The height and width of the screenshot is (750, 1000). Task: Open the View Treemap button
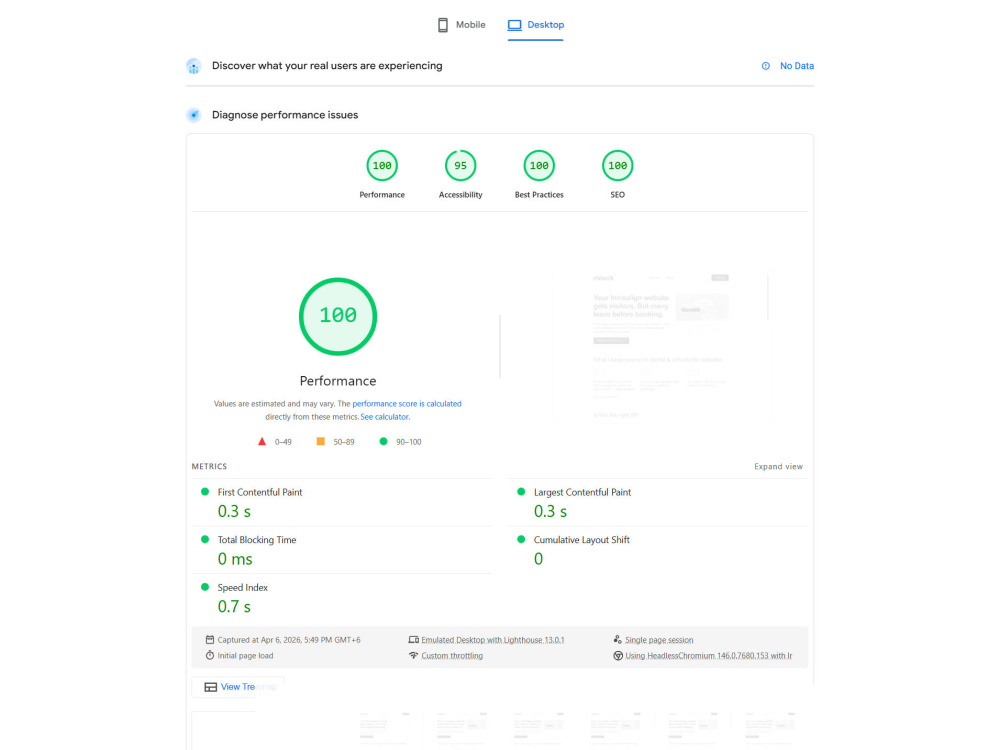tap(239, 687)
